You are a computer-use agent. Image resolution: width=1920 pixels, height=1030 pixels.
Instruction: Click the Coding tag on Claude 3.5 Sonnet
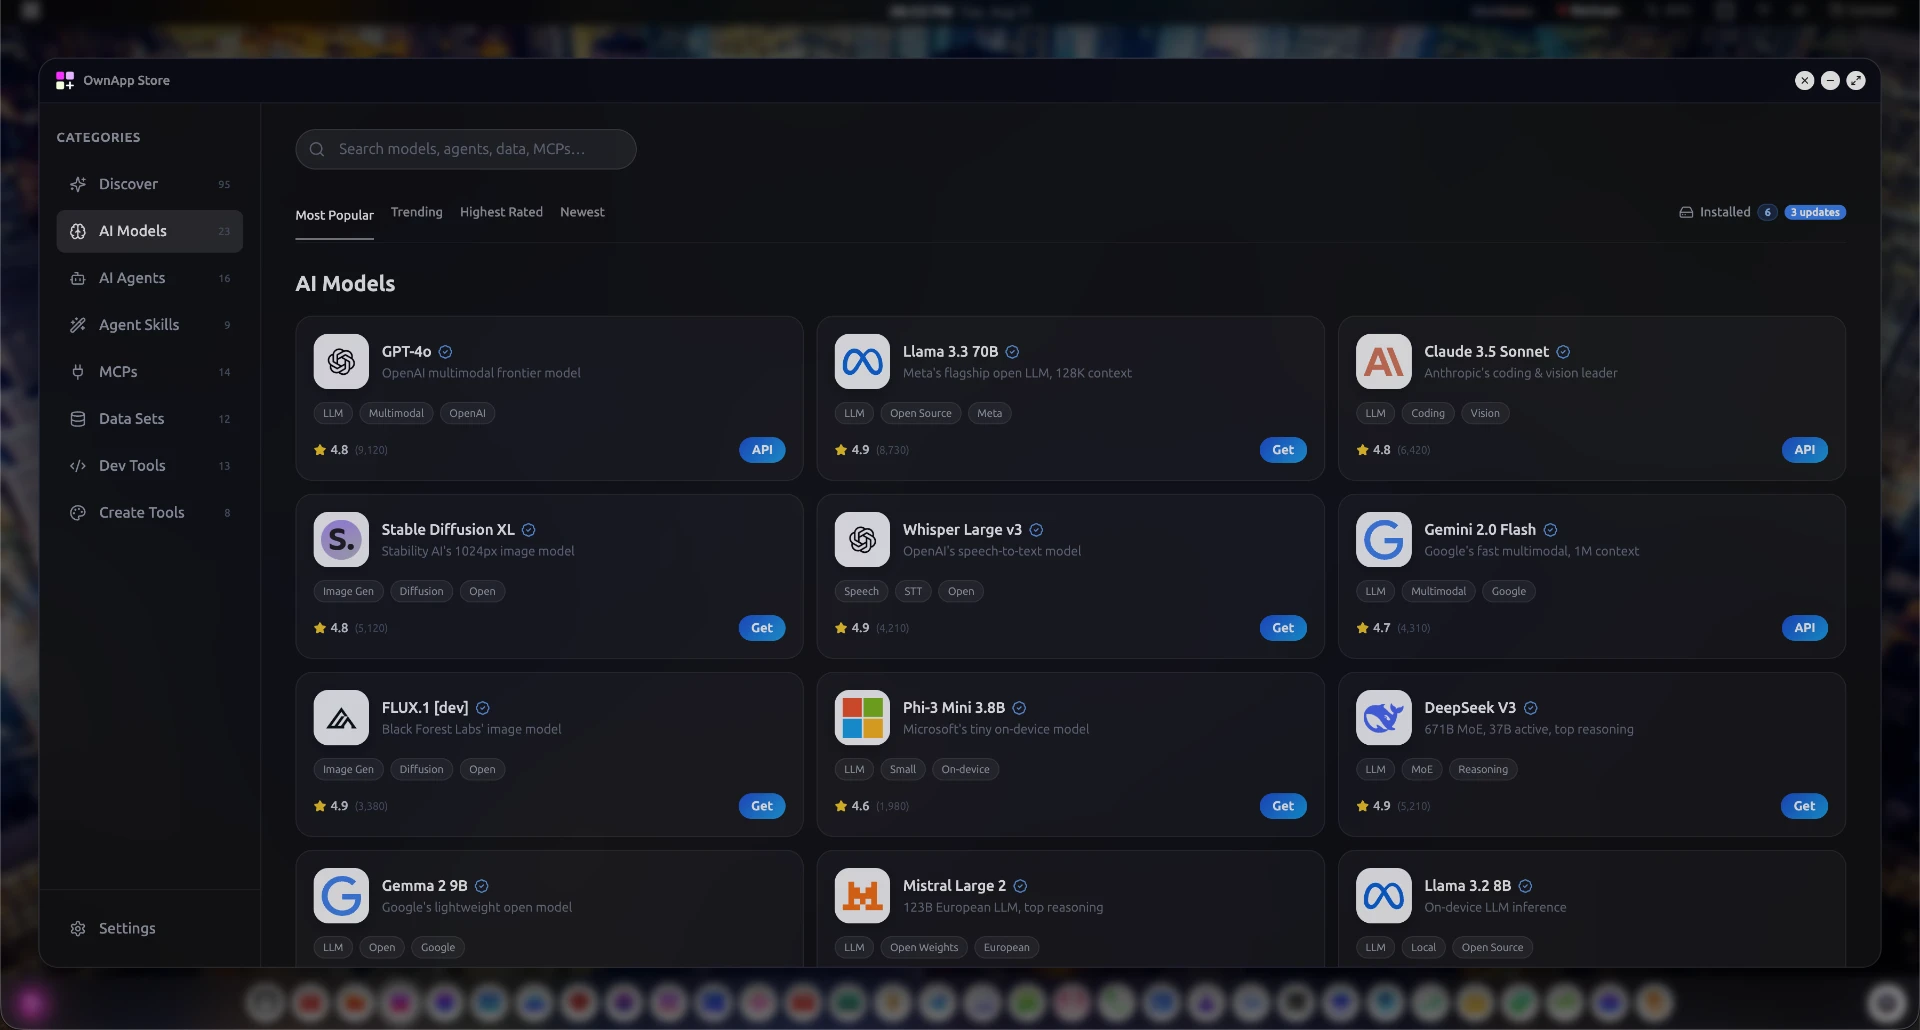pos(1428,413)
